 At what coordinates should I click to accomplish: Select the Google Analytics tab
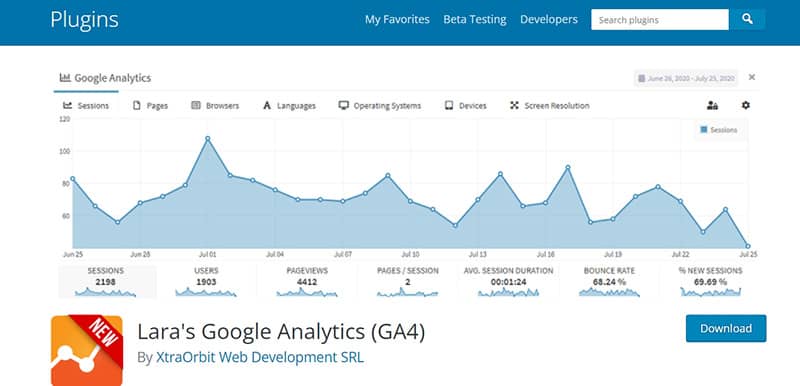tap(105, 78)
